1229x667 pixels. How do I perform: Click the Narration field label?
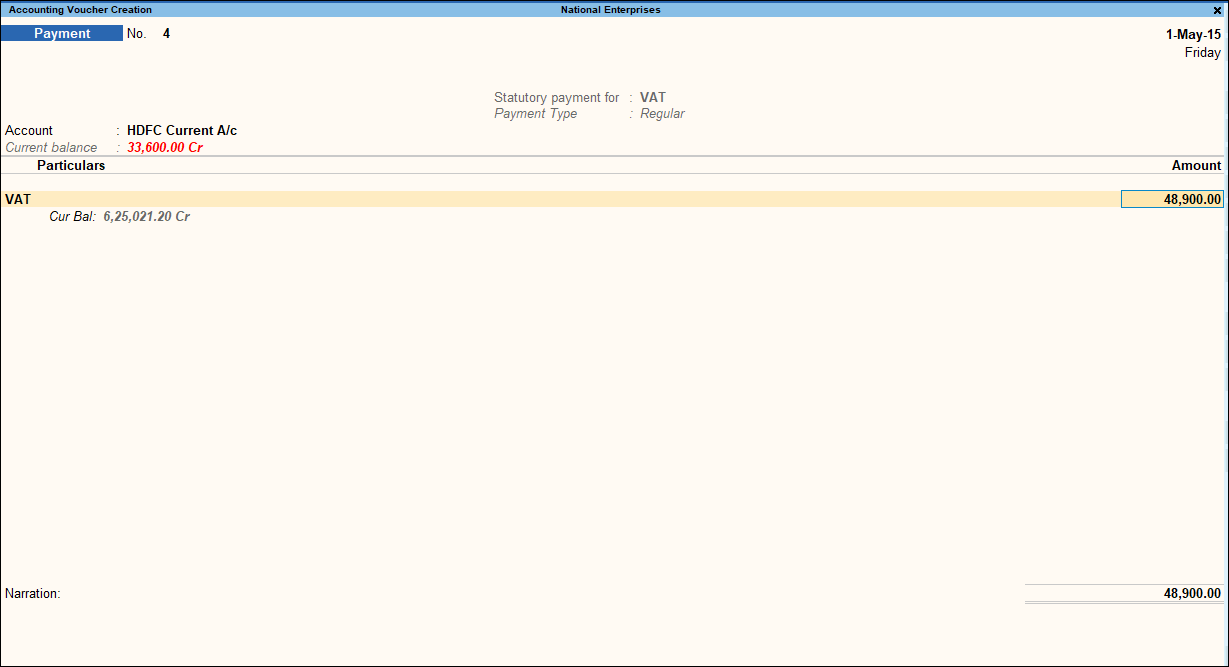pos(33,593)
